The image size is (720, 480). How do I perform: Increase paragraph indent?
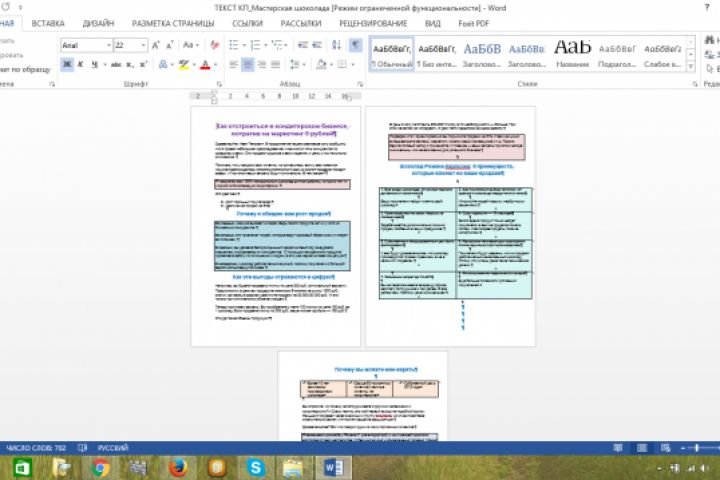317,45
